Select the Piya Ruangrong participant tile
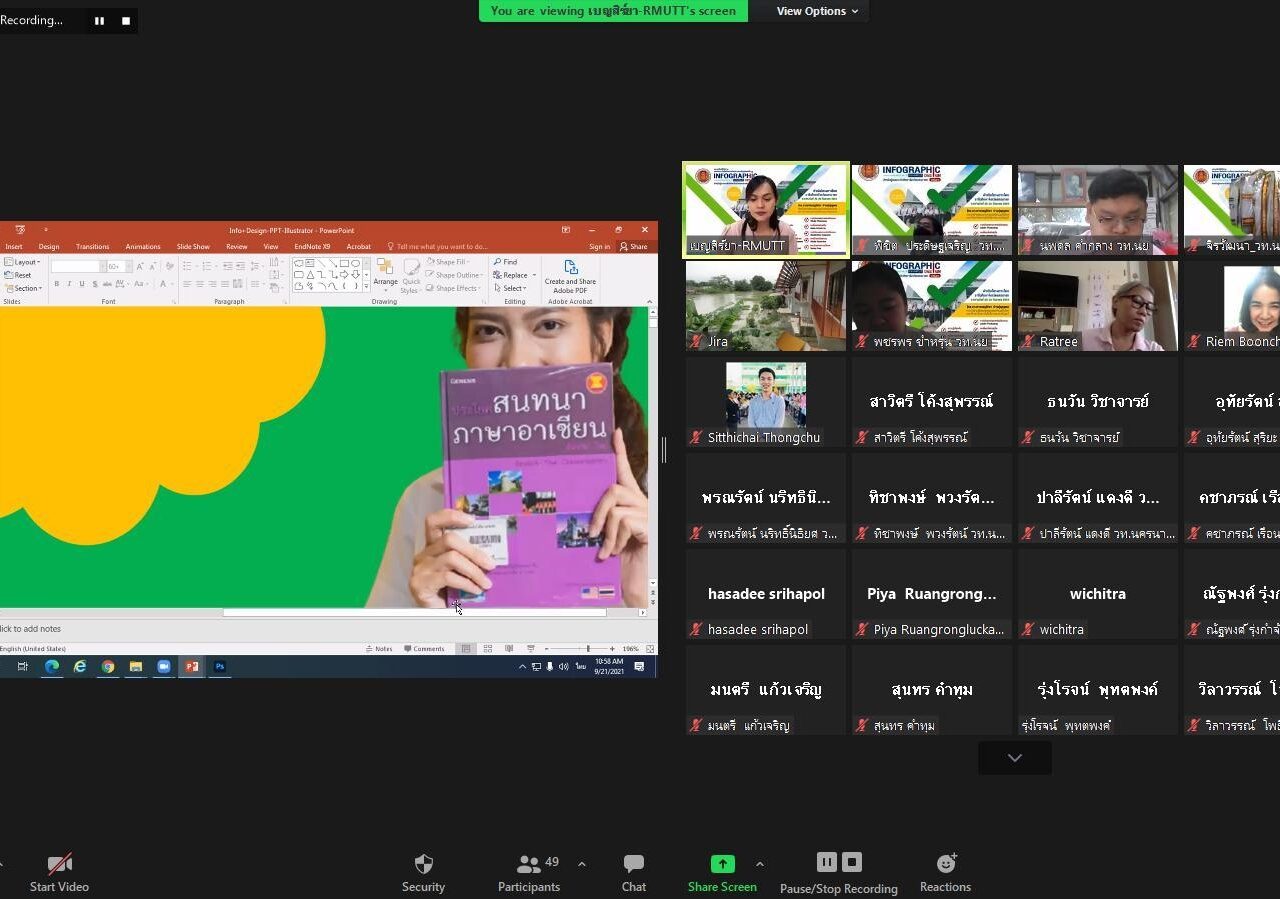The image size is (1280, 899). pyautogui.click(x=932, y=594)
